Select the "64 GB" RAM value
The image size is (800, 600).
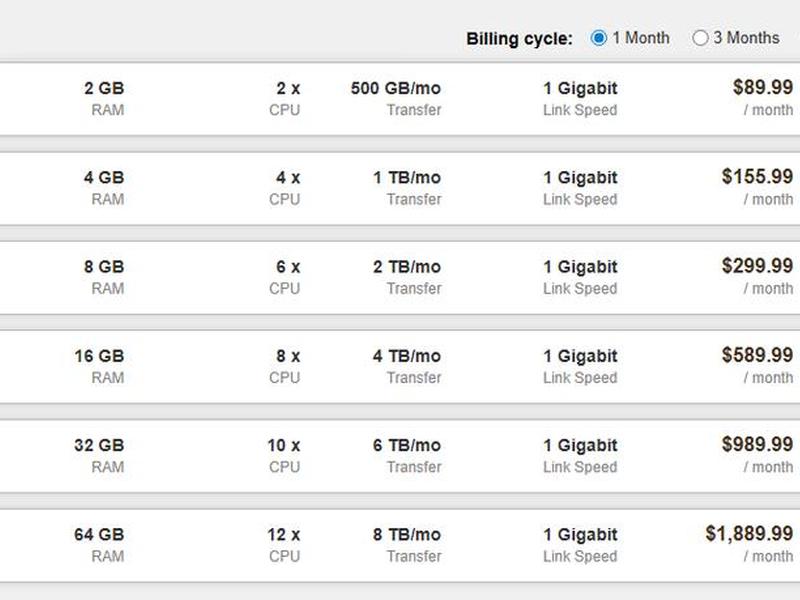pos(99,535)
